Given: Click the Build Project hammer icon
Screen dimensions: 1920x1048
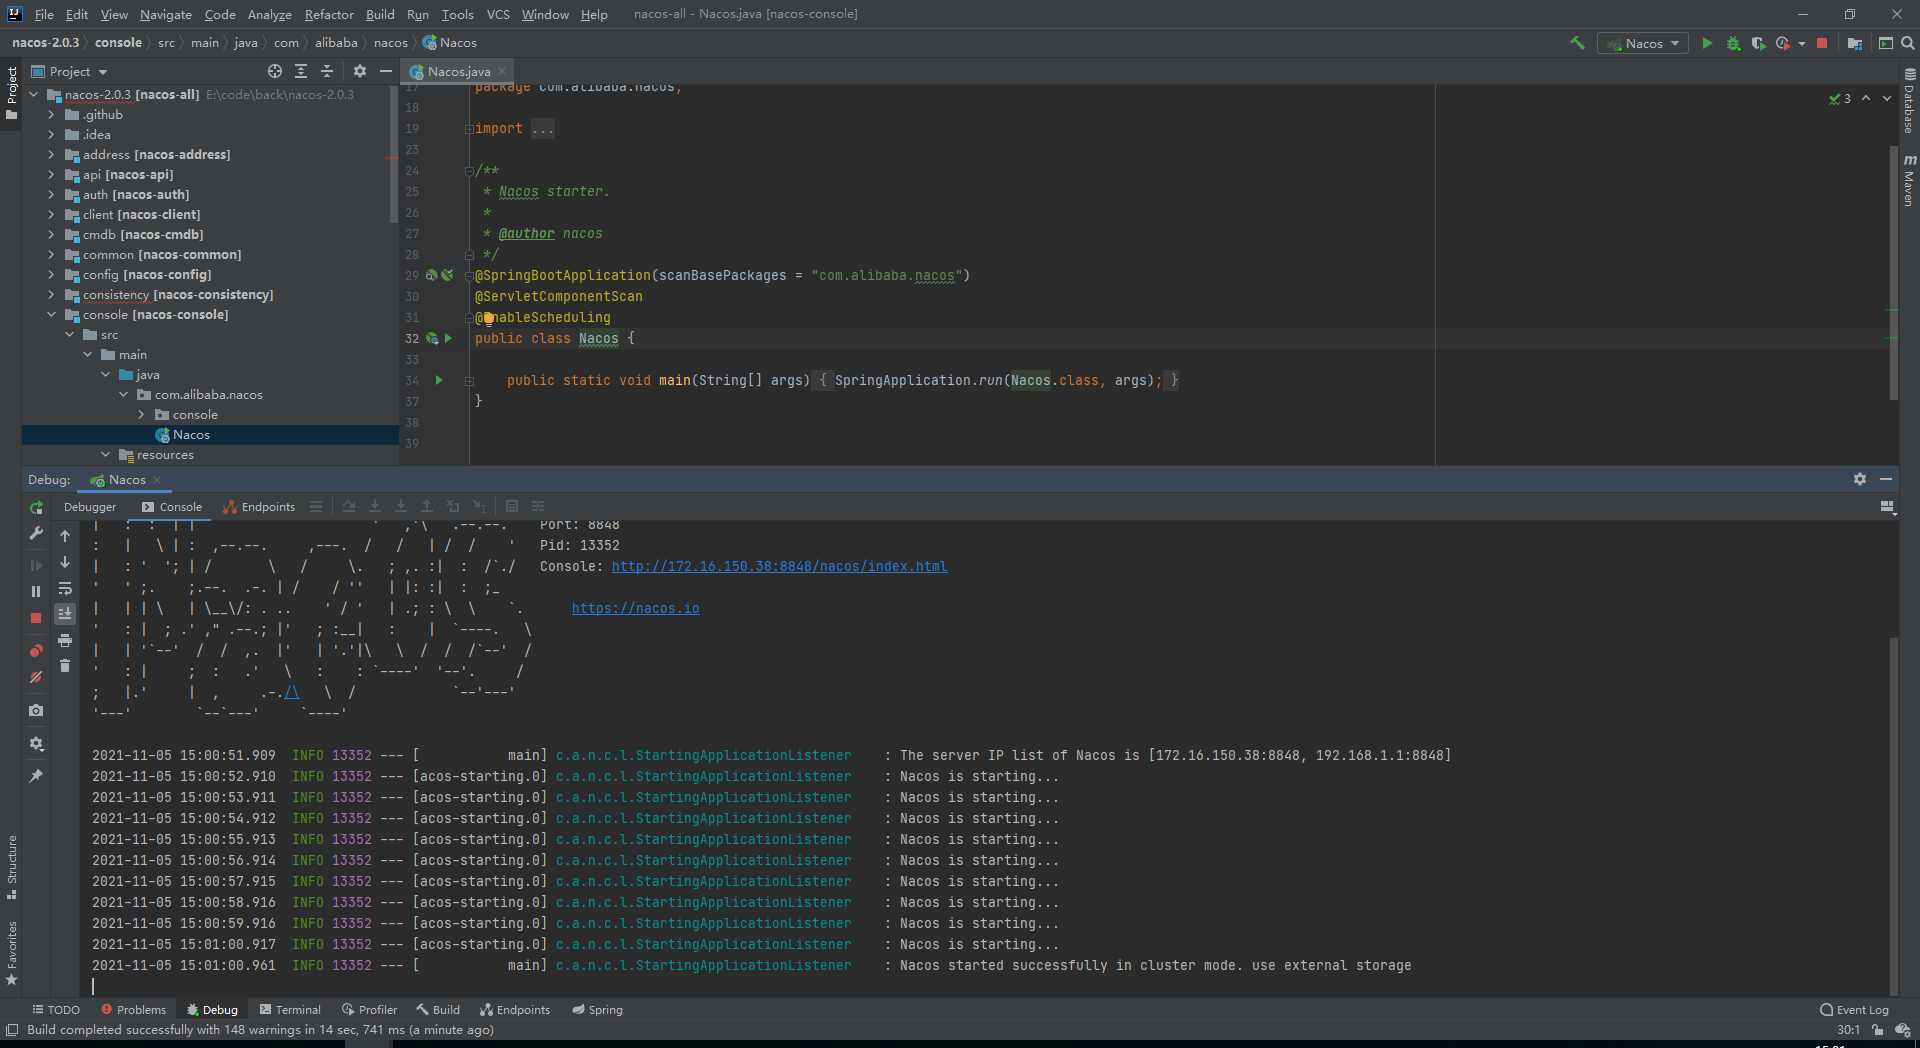Looking at the screenshot, I should click(x=1577, y=43).
